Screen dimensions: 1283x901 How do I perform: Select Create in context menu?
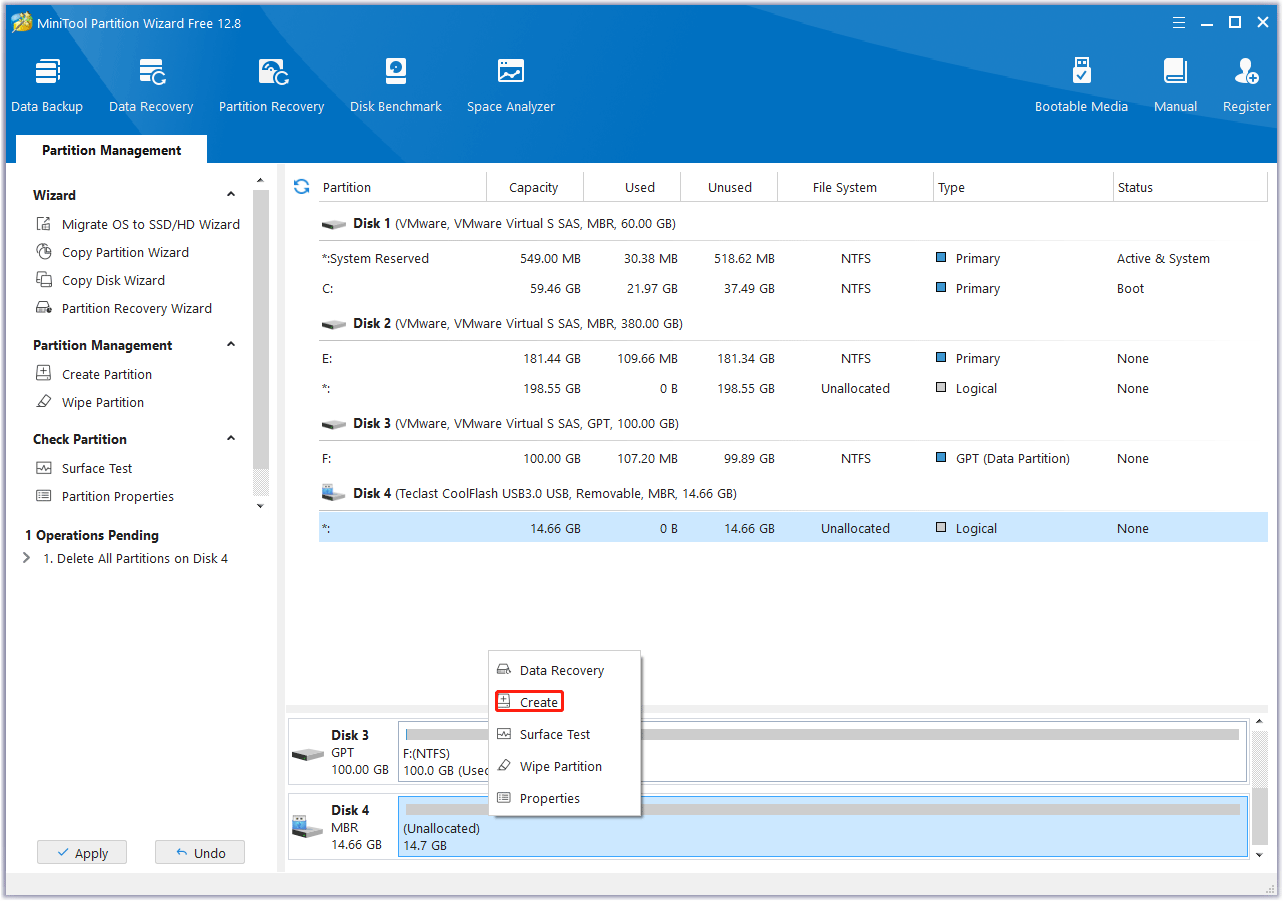pos(564,702)
